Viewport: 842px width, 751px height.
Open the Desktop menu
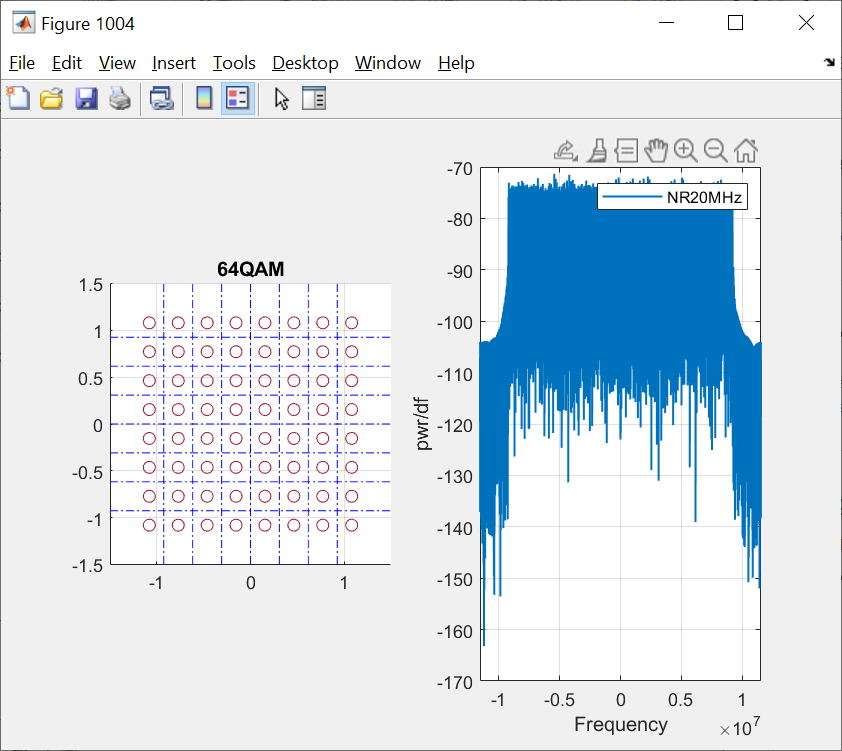305,62
